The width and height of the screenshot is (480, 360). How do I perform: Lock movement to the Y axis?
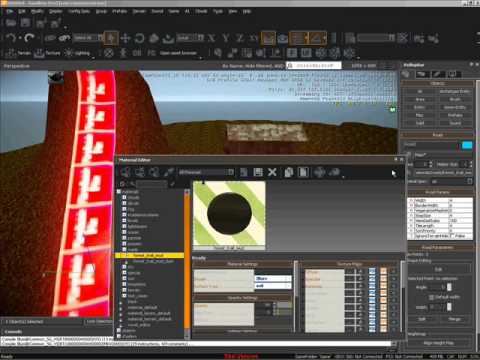226,38
